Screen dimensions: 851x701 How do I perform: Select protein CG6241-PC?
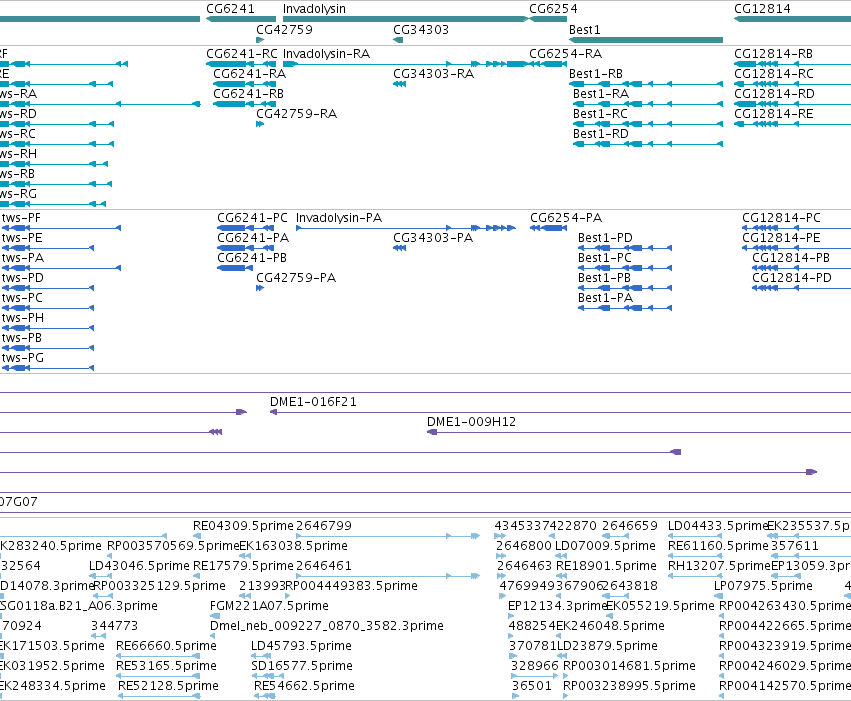(252, 218)
